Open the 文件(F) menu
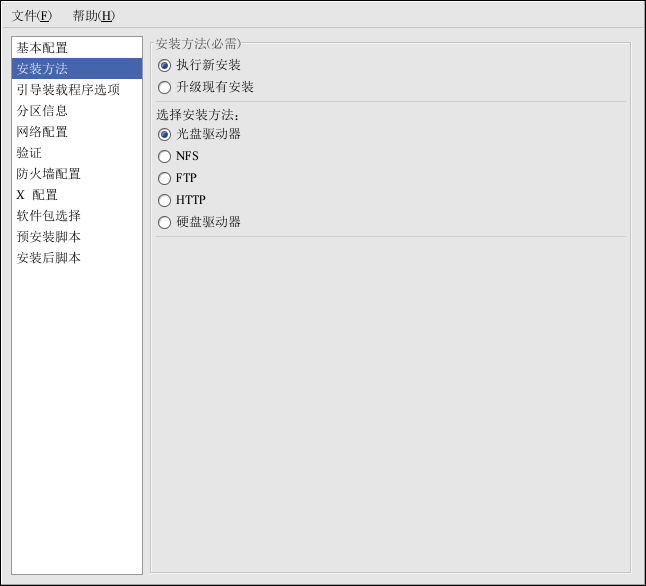This screenshot has width=646, height=586. [32, 16]
